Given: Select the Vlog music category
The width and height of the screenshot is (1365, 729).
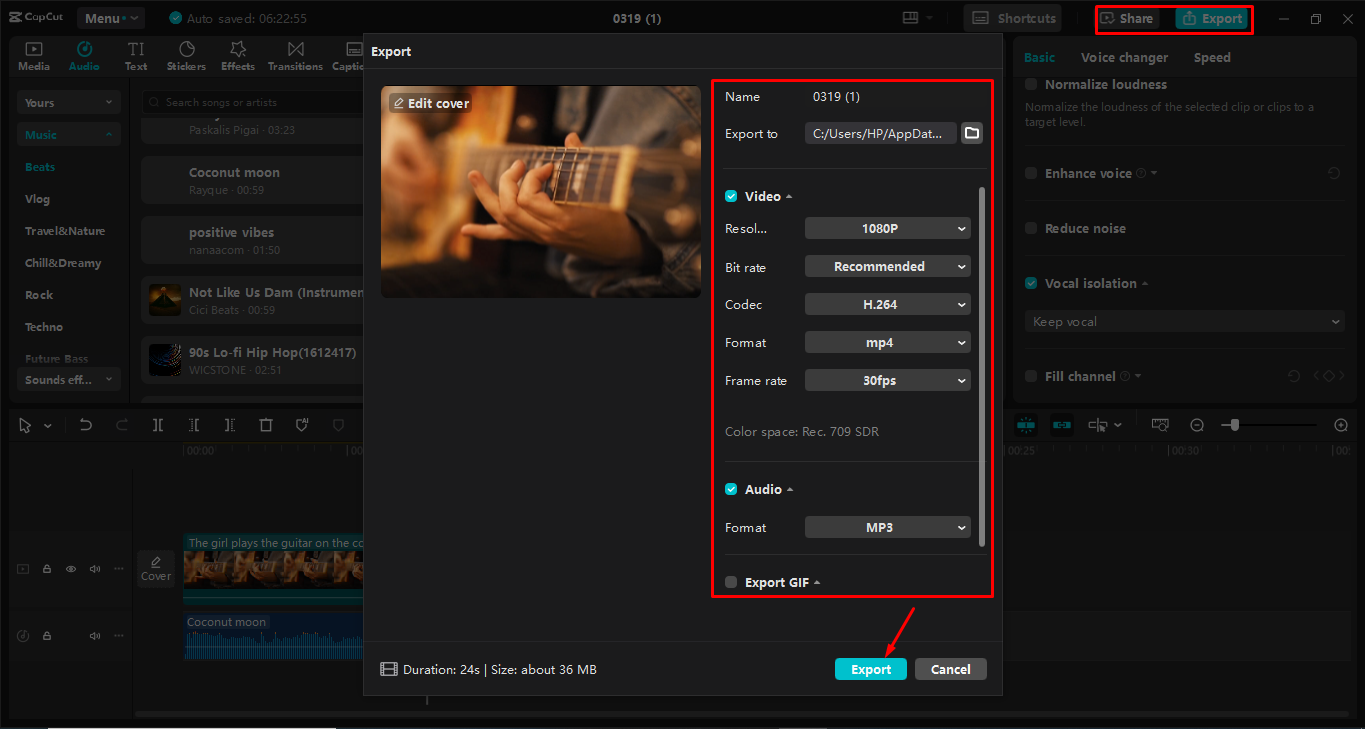Looking at the screenshot, I should coord(37,199).
